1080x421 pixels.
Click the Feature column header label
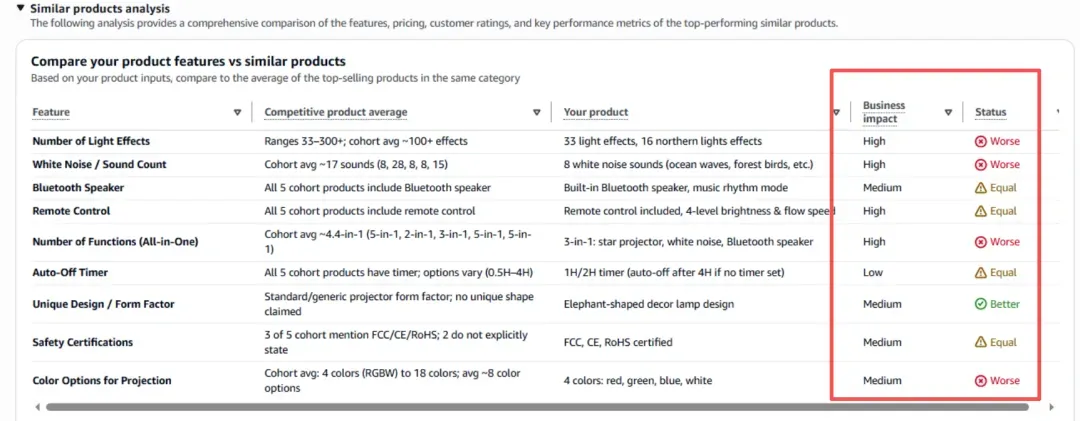51,112
